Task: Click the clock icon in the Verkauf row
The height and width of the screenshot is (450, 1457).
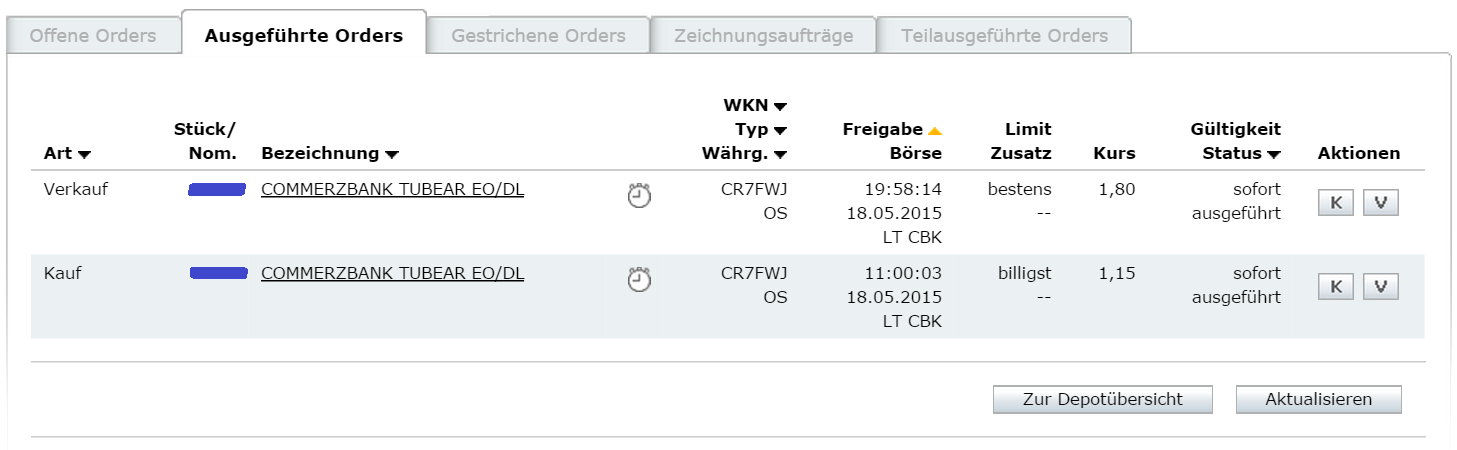Action: coord(639,196)
